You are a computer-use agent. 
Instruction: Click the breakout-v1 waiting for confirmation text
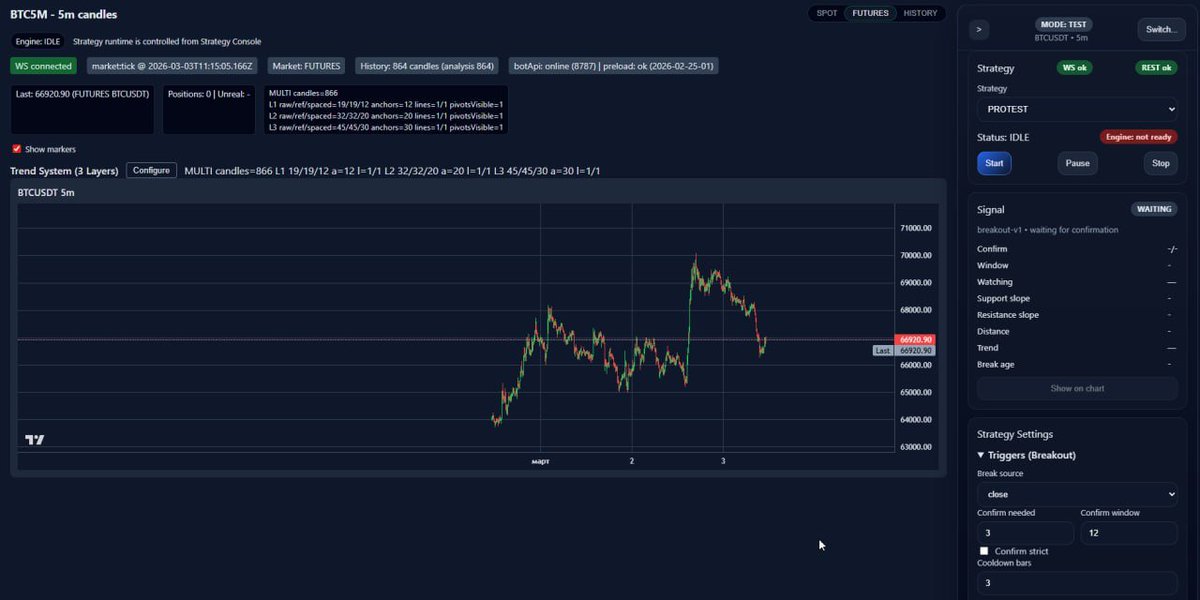[x=1047, y=230]
